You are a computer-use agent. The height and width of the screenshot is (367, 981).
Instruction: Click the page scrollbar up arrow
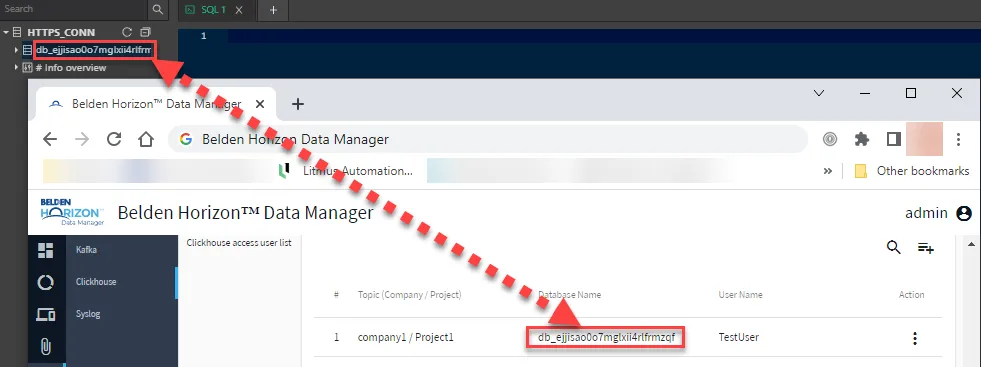(970, 244)
